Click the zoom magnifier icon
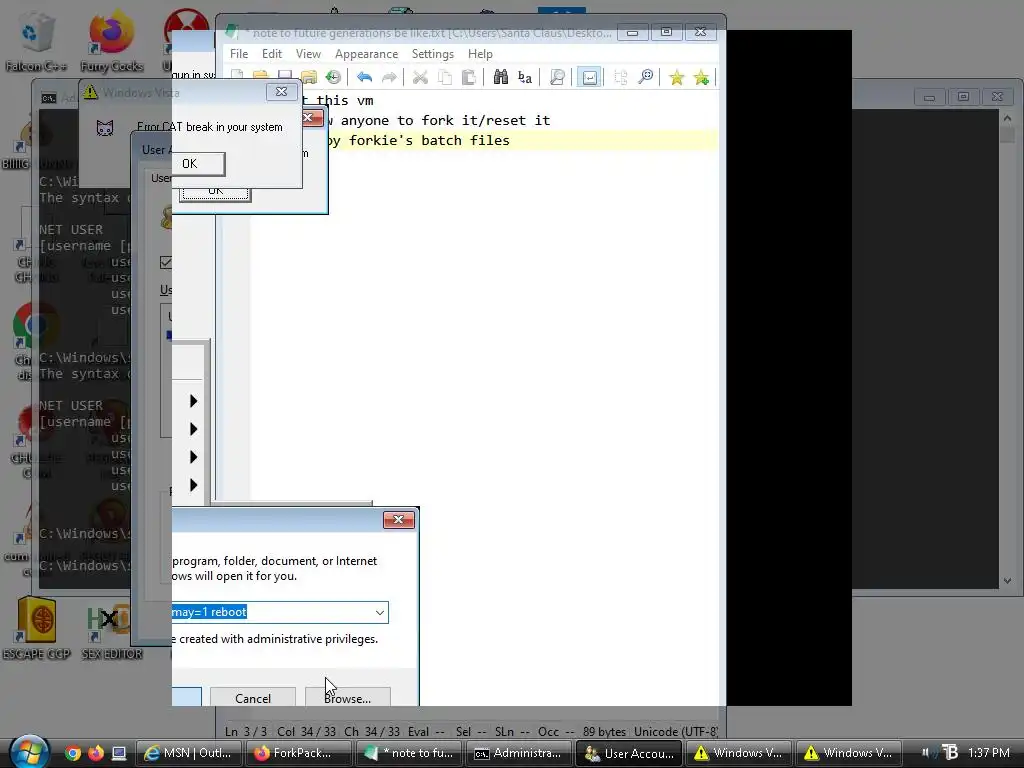The image size is (1024, 768). pos(645,77)
